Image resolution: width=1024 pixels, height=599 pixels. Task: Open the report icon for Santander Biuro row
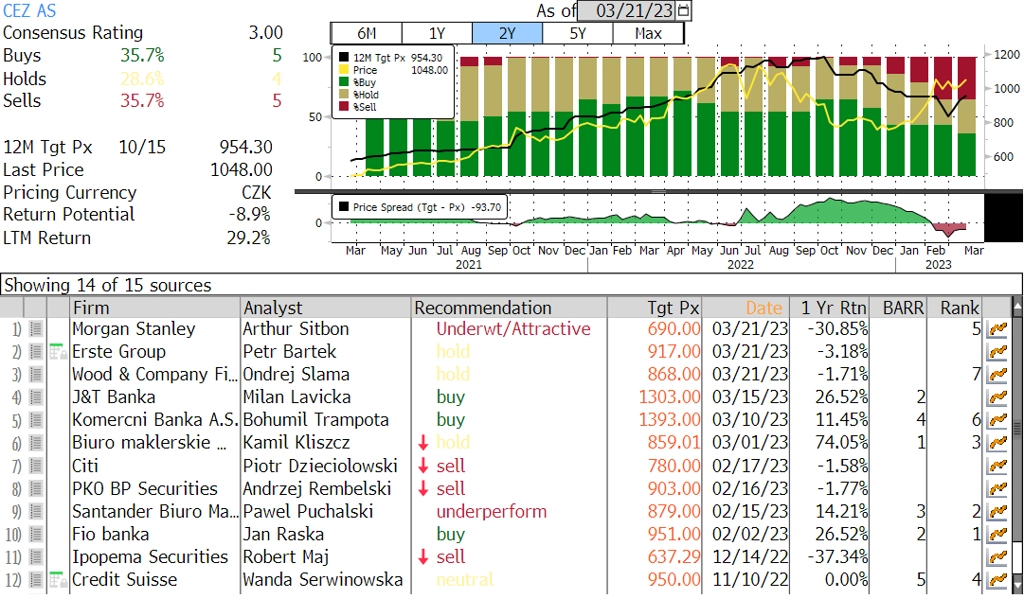click(36, 511)
